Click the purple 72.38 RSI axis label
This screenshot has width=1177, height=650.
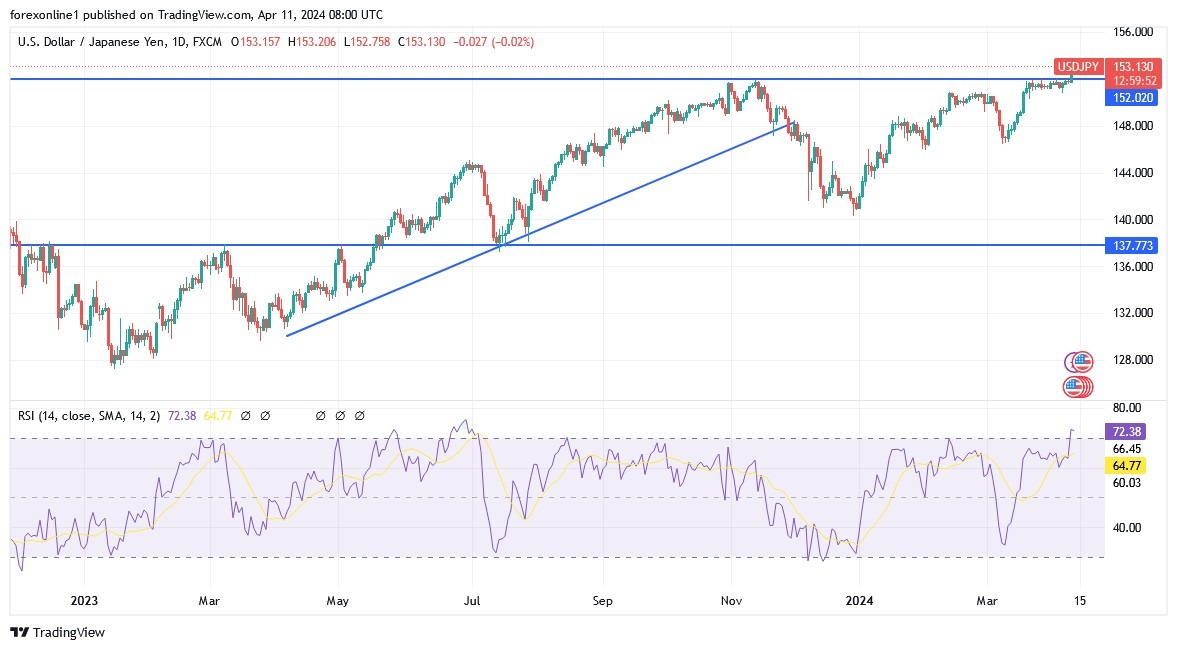click(x=1125, y=432)
